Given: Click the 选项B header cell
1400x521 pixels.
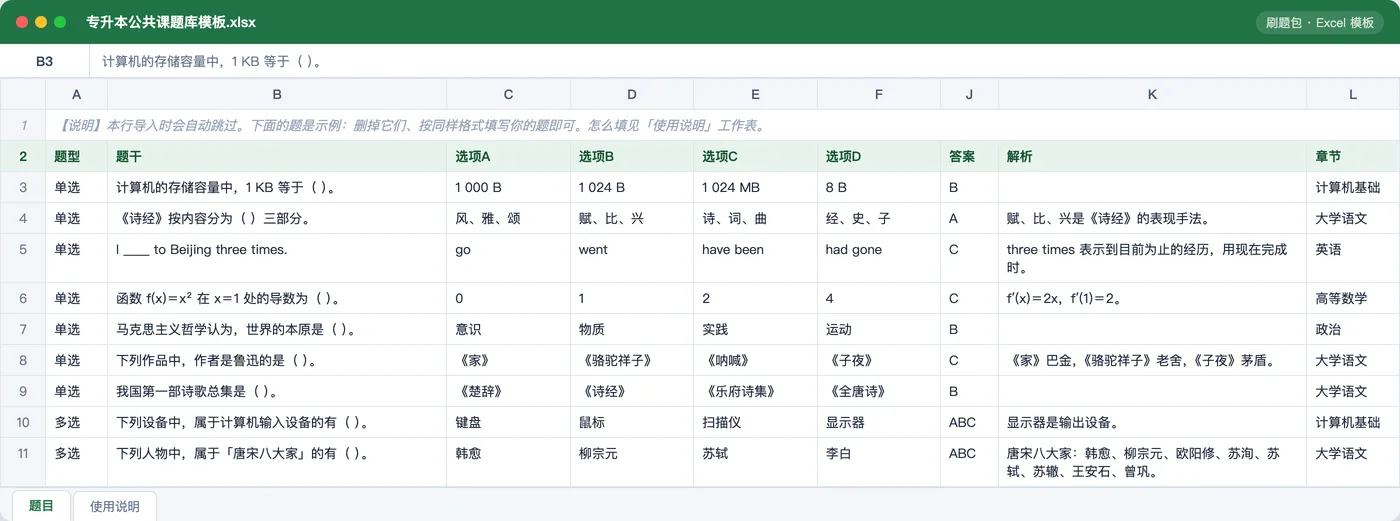Looking at the screenshot, I should 632,157.
